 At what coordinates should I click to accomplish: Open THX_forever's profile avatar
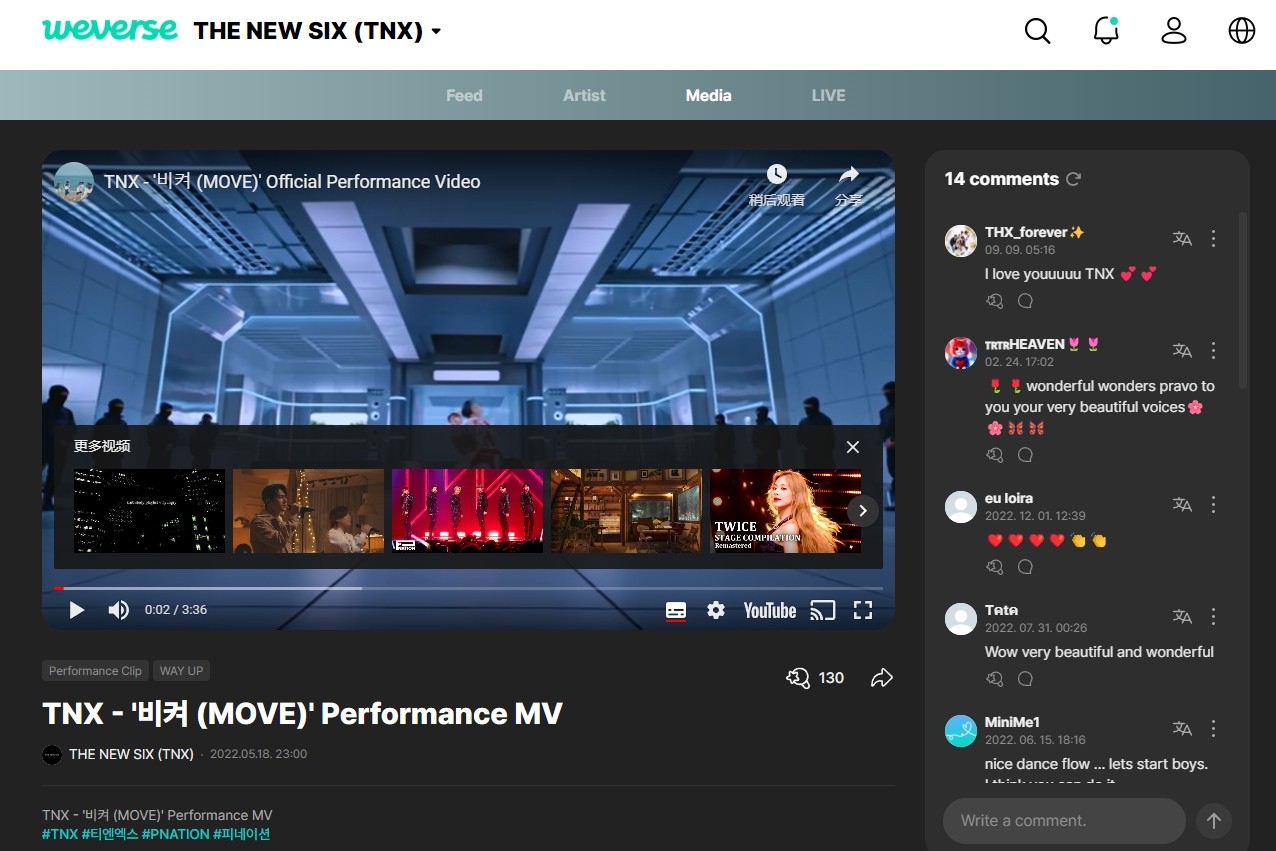click(961, 241)
